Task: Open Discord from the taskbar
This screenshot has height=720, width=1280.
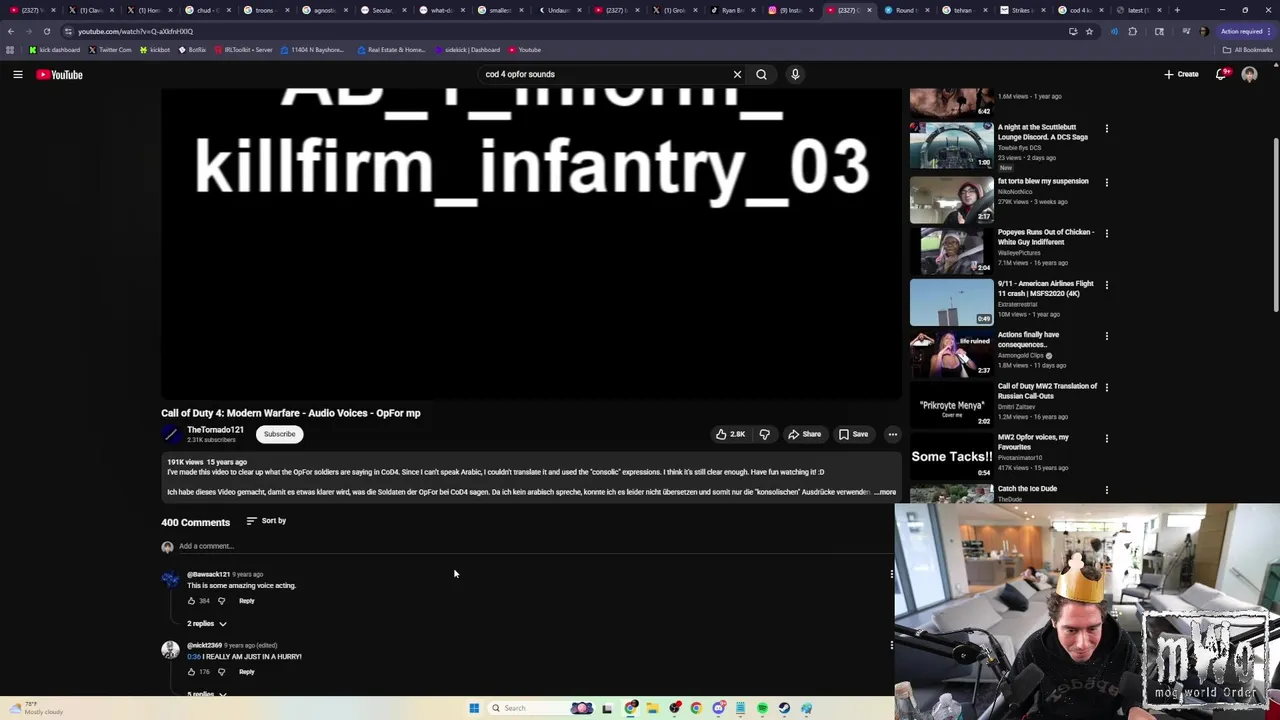Action: point(718,708)
